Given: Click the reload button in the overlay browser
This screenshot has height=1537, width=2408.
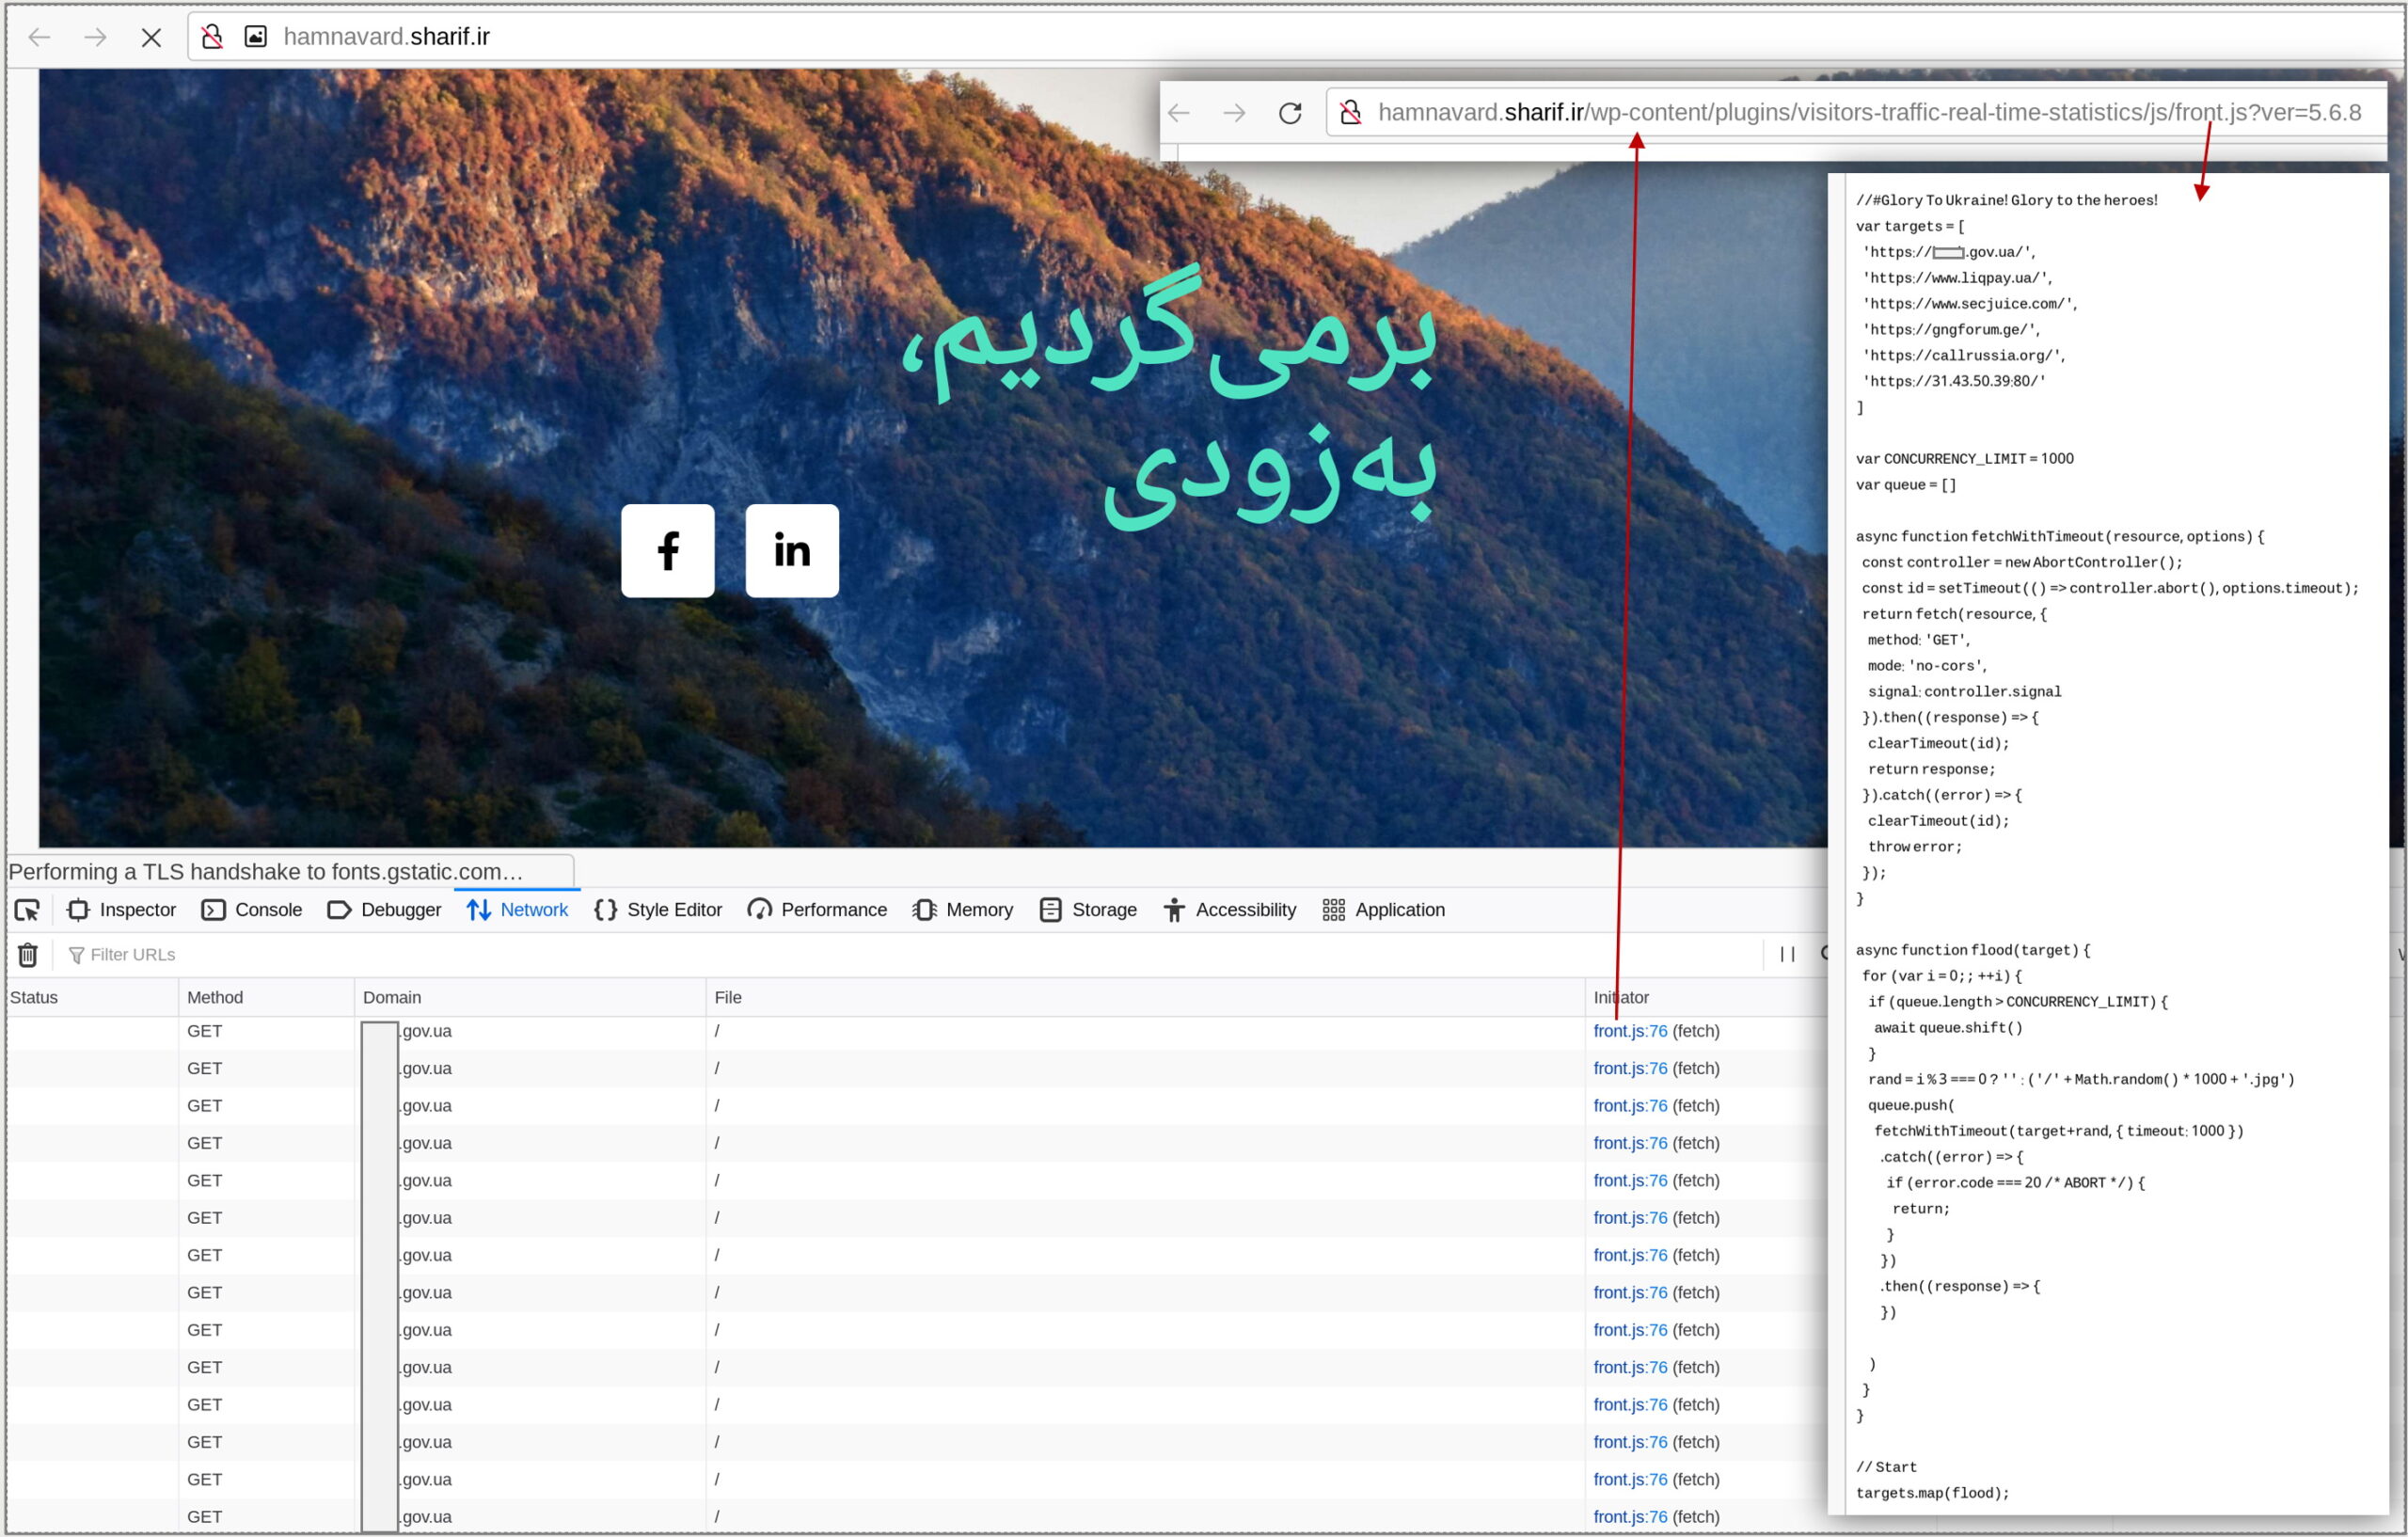Looking at the screenshot, I should [1290, 113].
